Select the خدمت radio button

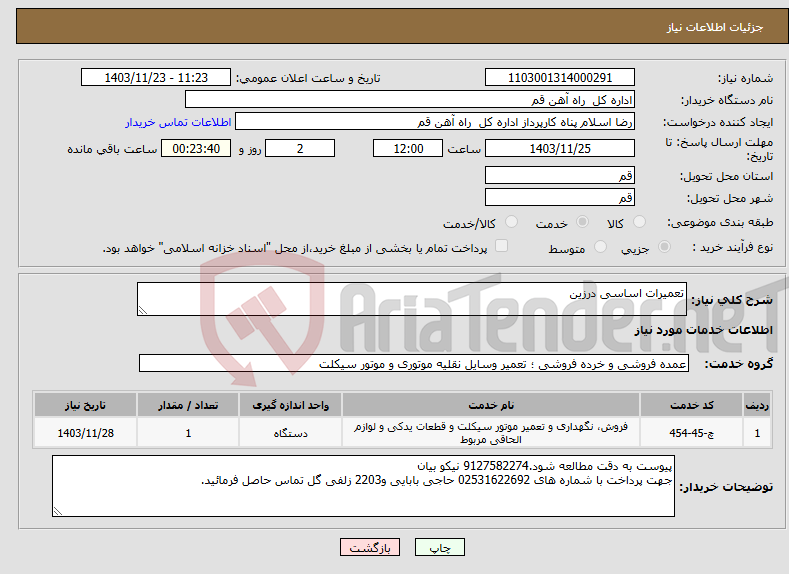[582, 222]
